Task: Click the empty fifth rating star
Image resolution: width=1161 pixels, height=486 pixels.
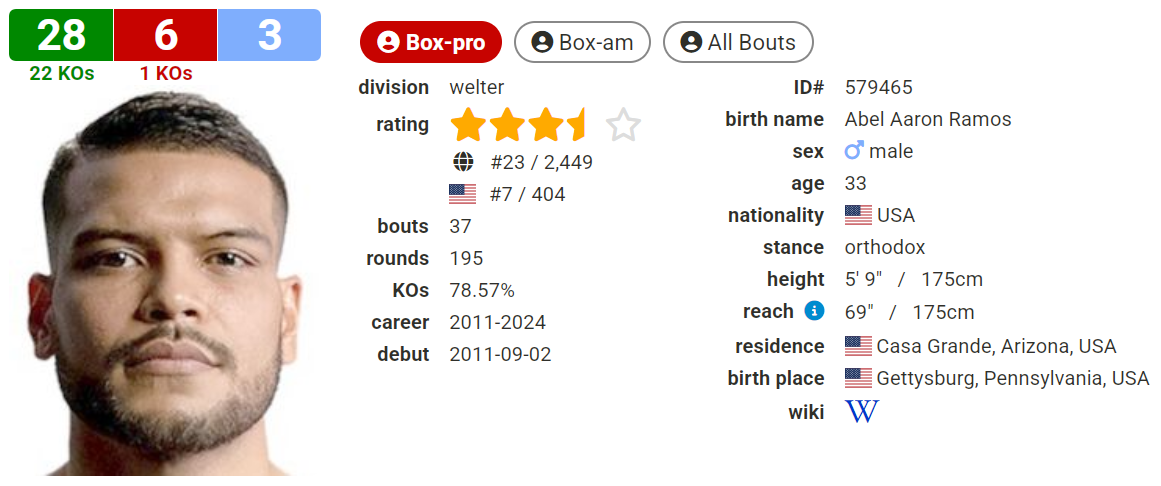Action: click(x=623, y=124)
